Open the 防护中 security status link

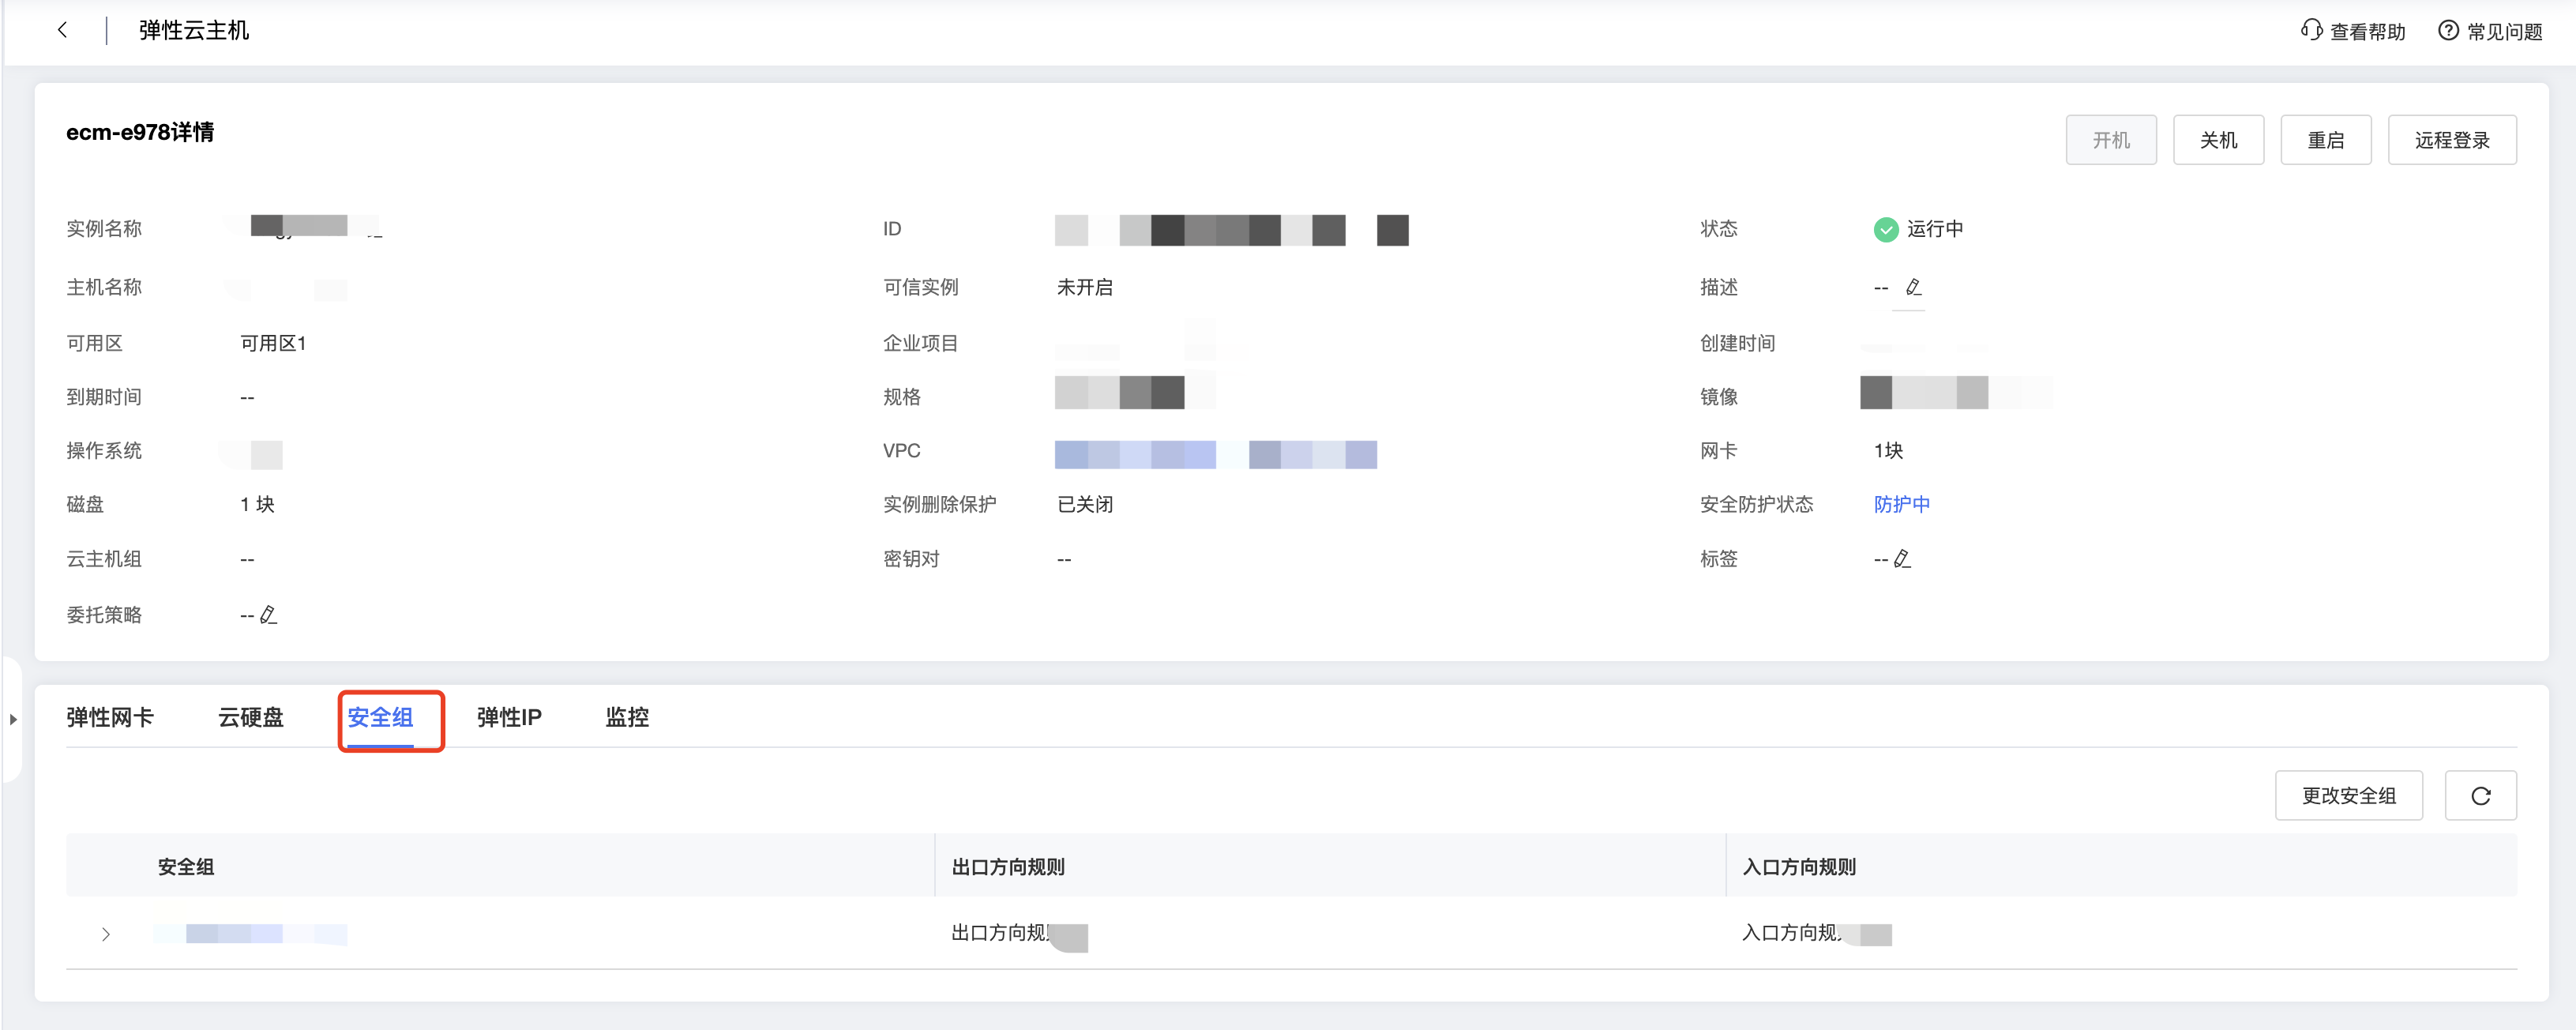pyautogui.click(x=1901, y=505)
